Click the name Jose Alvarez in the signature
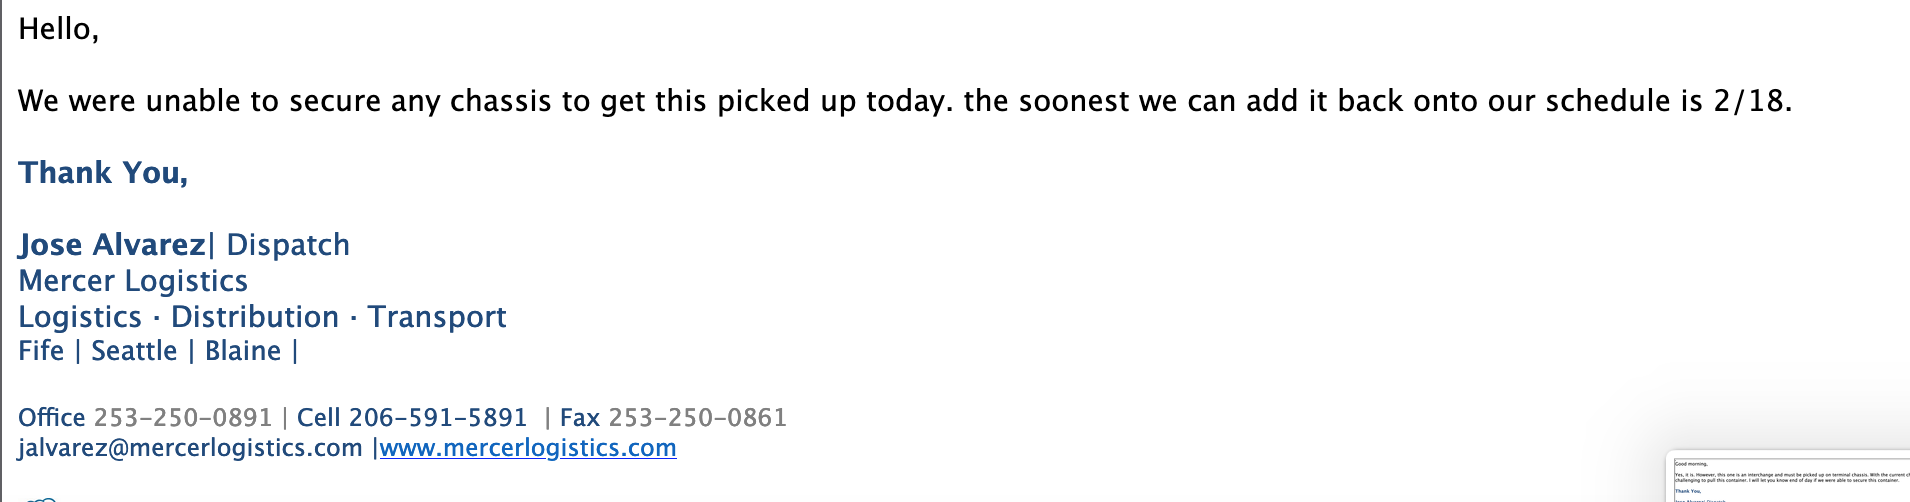This screenshot has width=1910, height=502. (x=111, y=245)
